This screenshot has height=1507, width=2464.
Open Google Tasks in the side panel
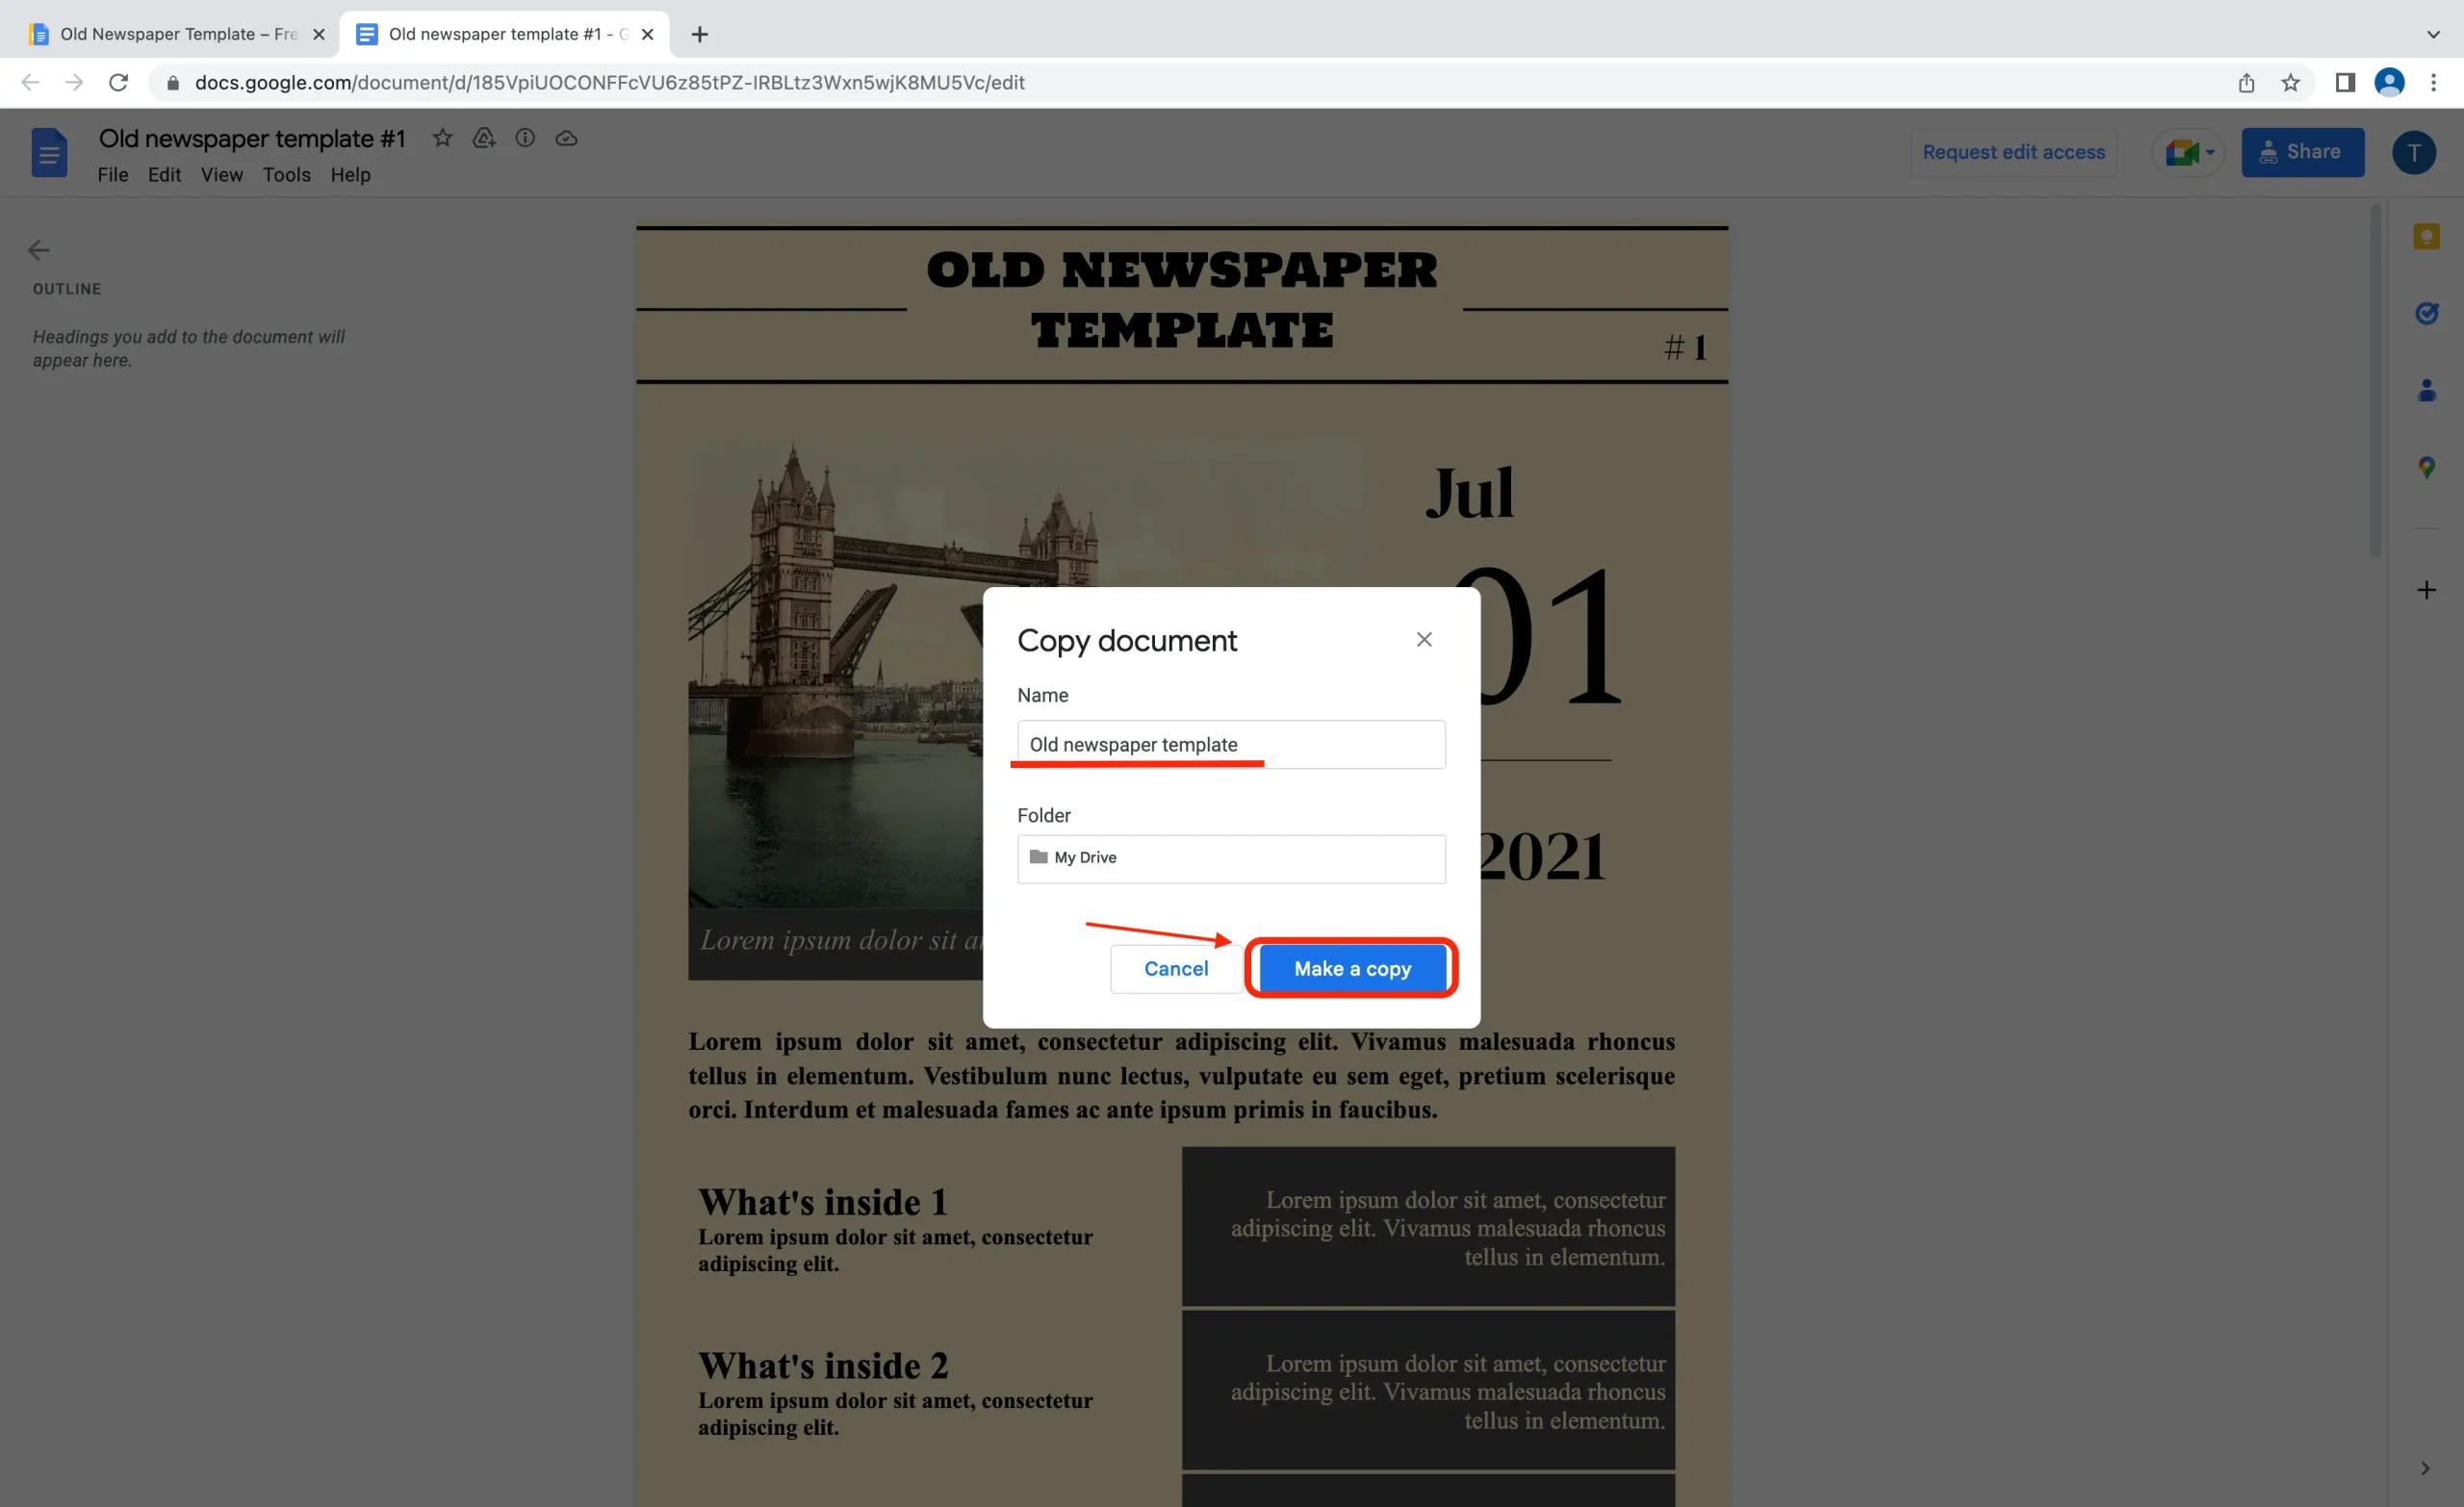[2427, 313]
